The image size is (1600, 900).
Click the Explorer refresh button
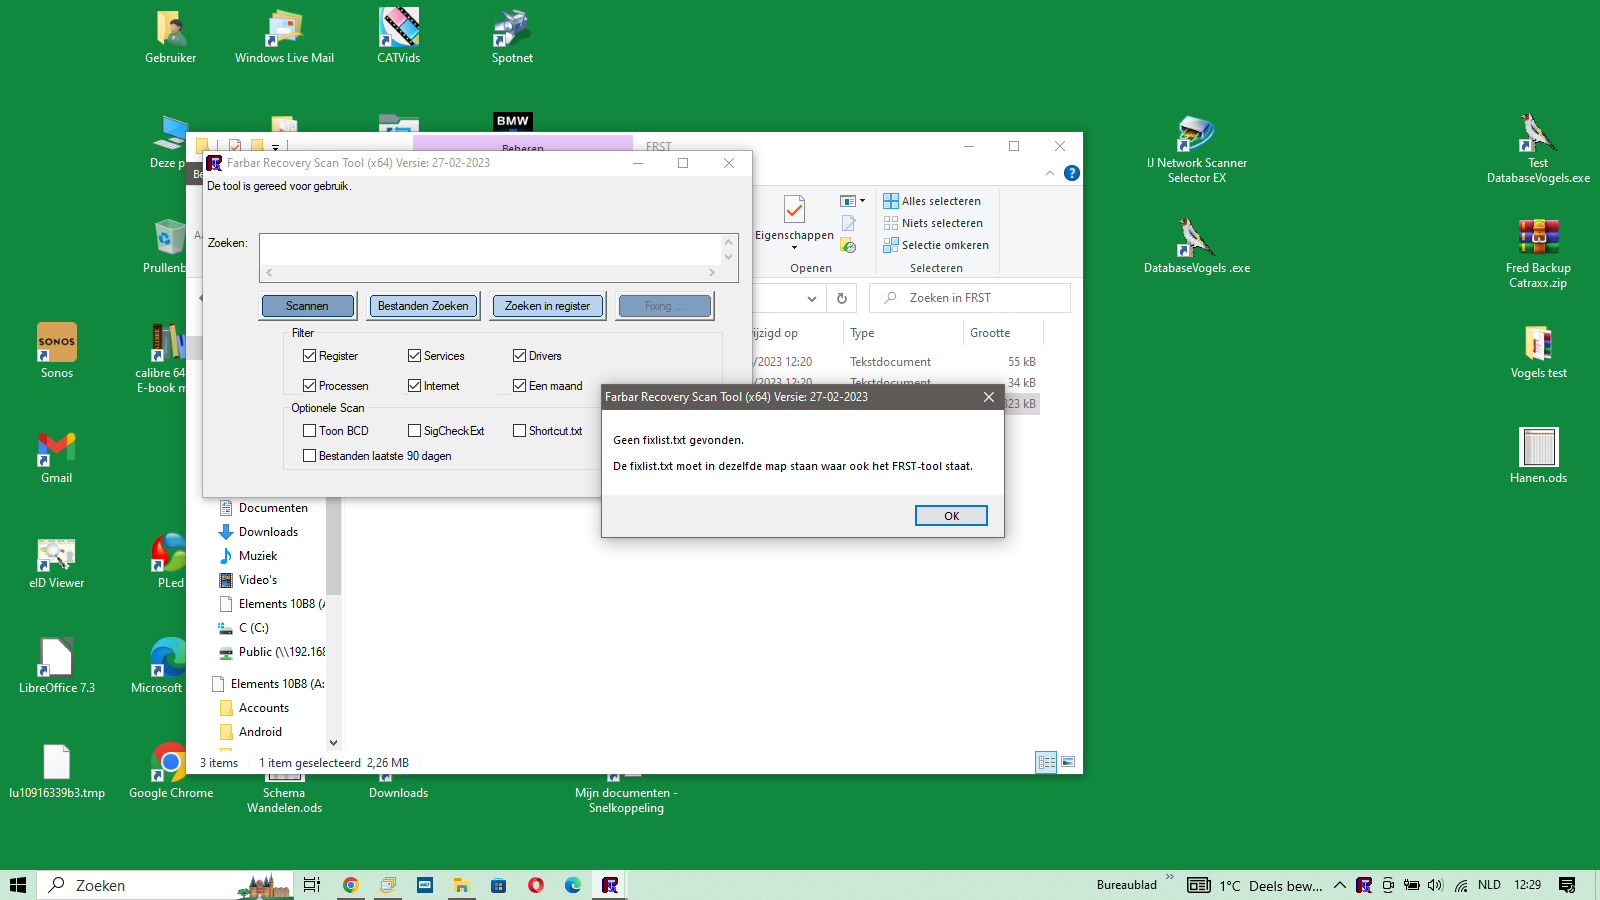point(842,298)
